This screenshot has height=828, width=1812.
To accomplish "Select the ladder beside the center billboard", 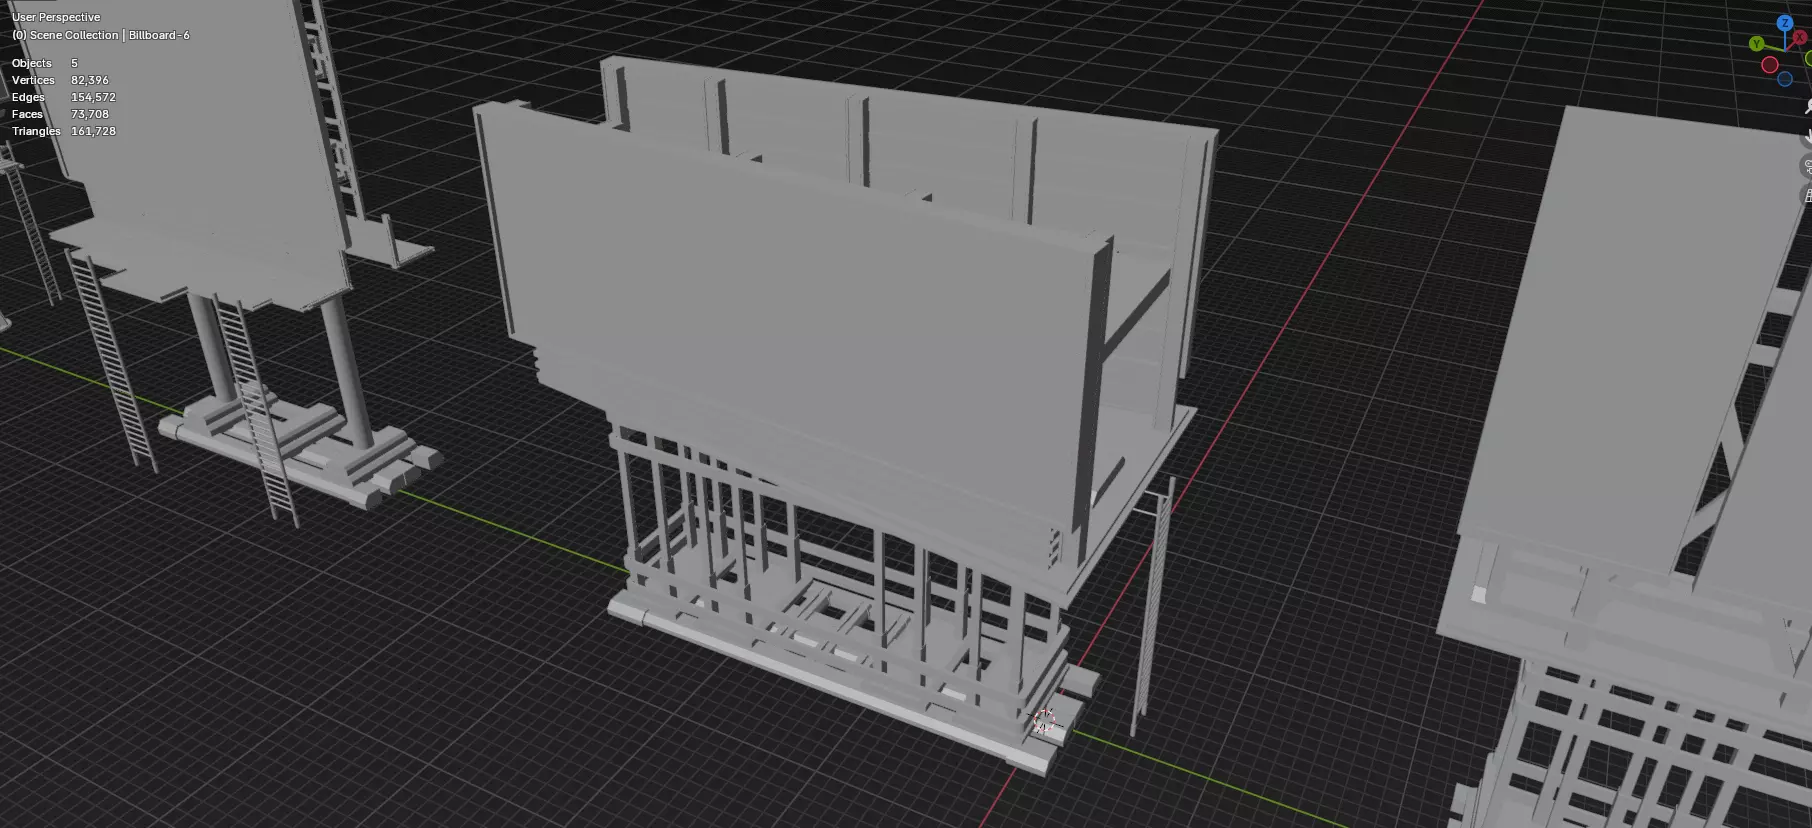I will tap(1153, 607).
